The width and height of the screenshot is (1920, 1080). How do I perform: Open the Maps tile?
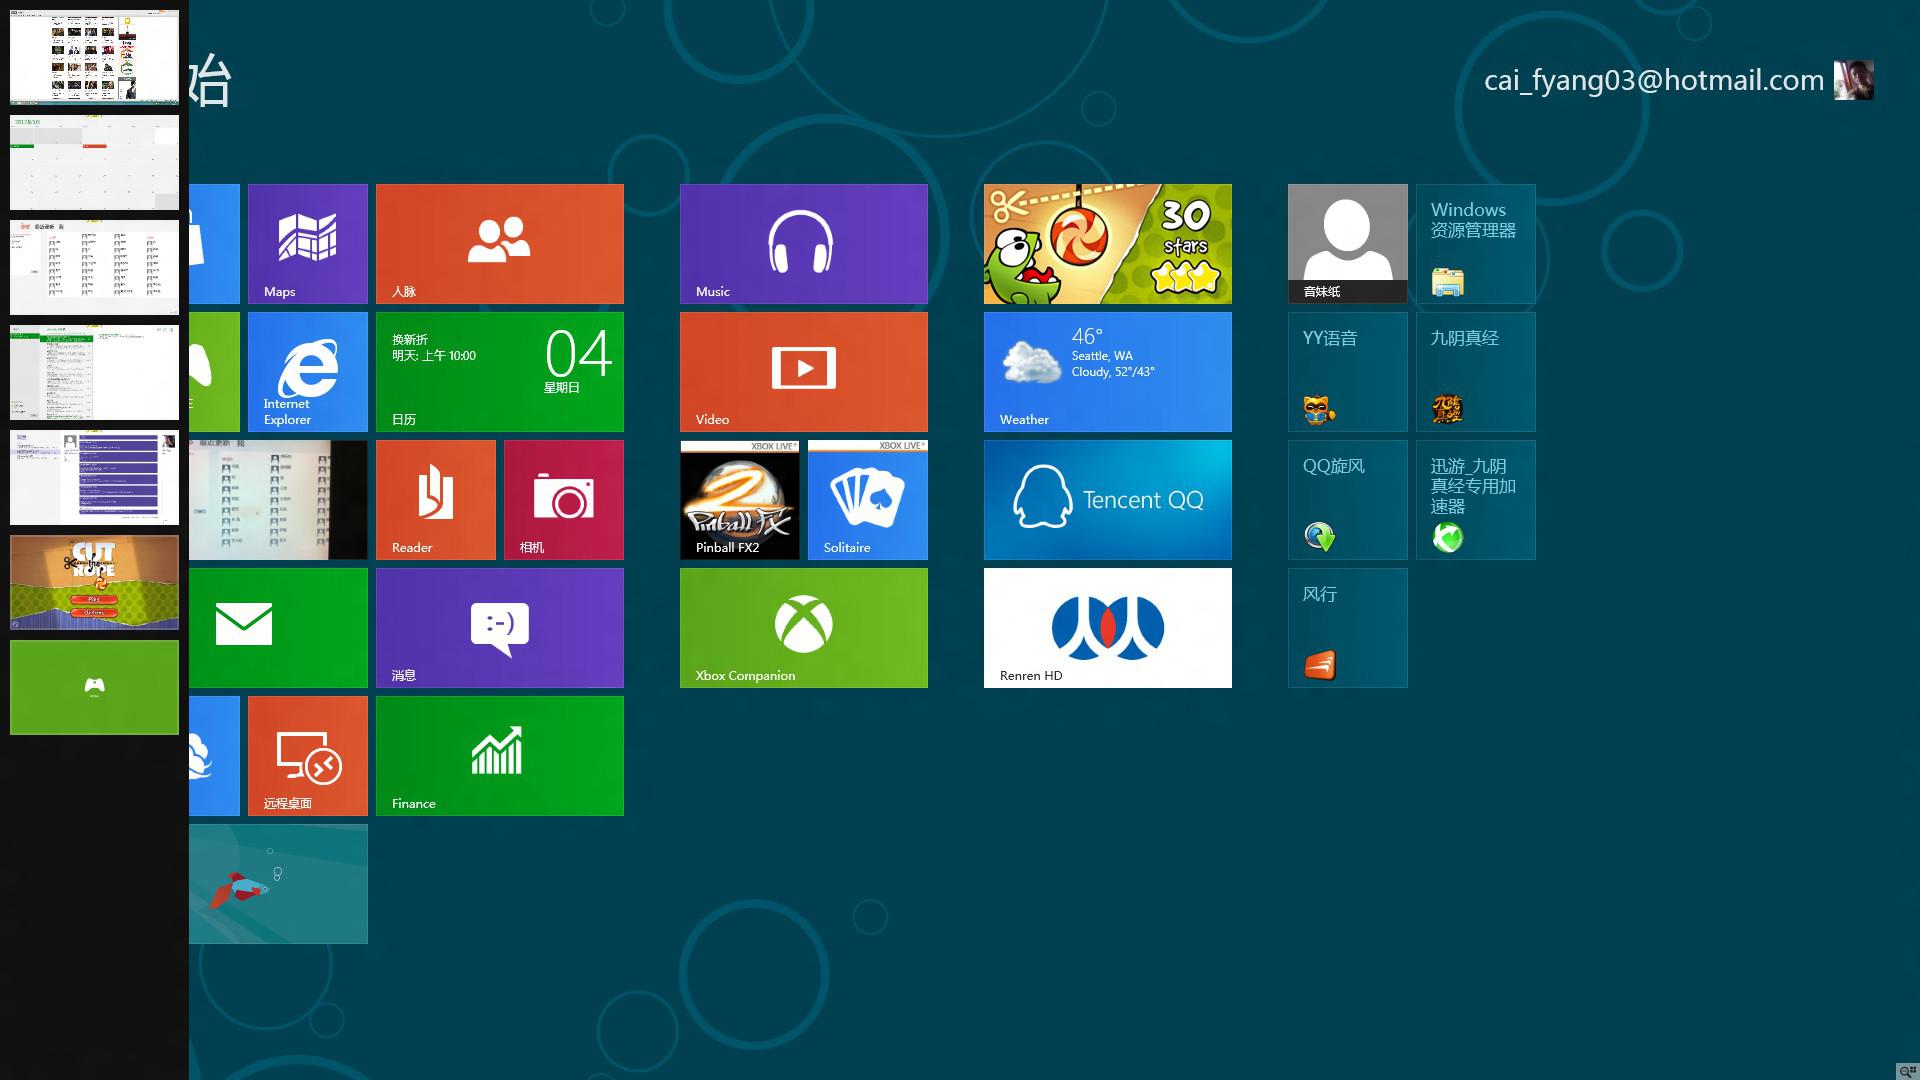pyautogui.click(x=307, y=243)
